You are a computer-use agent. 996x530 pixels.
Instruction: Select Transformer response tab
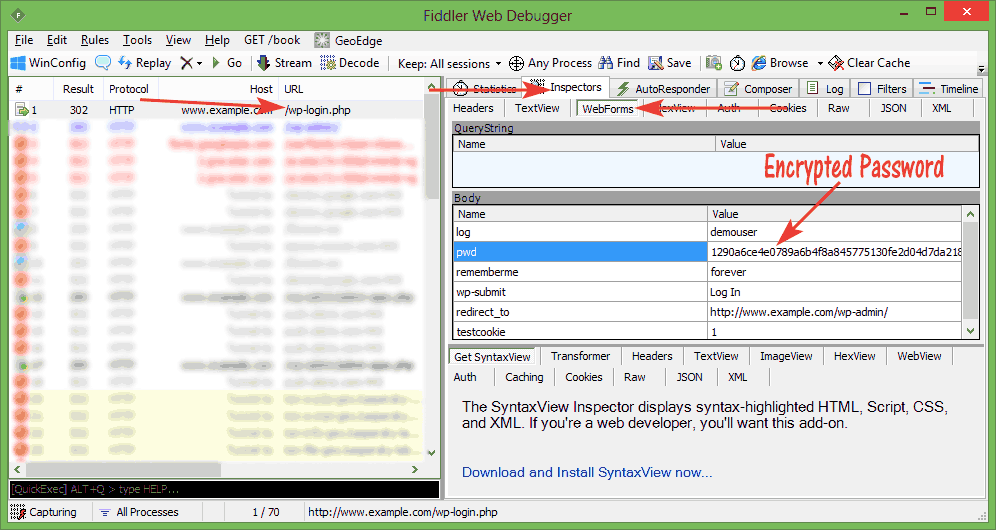tap(580, 356)
